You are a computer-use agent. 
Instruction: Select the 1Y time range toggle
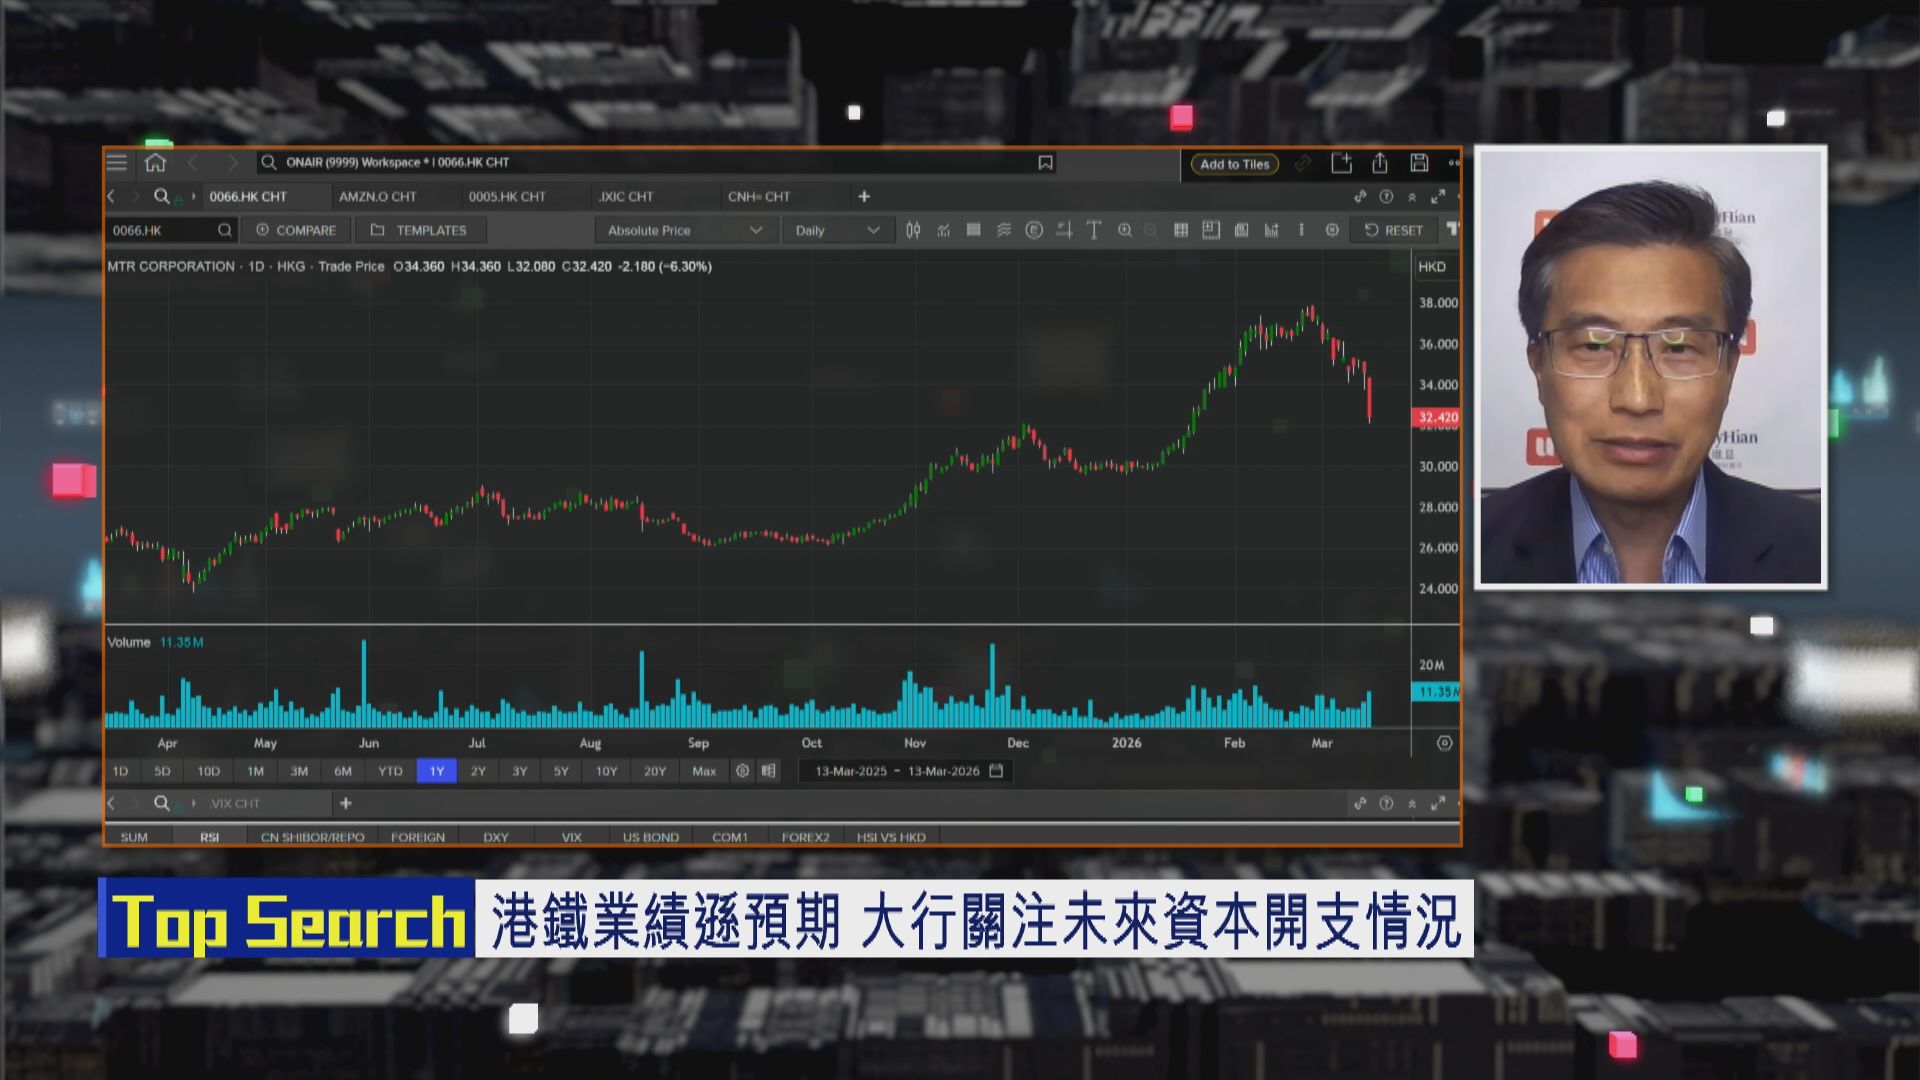click(x=436, y=770)
